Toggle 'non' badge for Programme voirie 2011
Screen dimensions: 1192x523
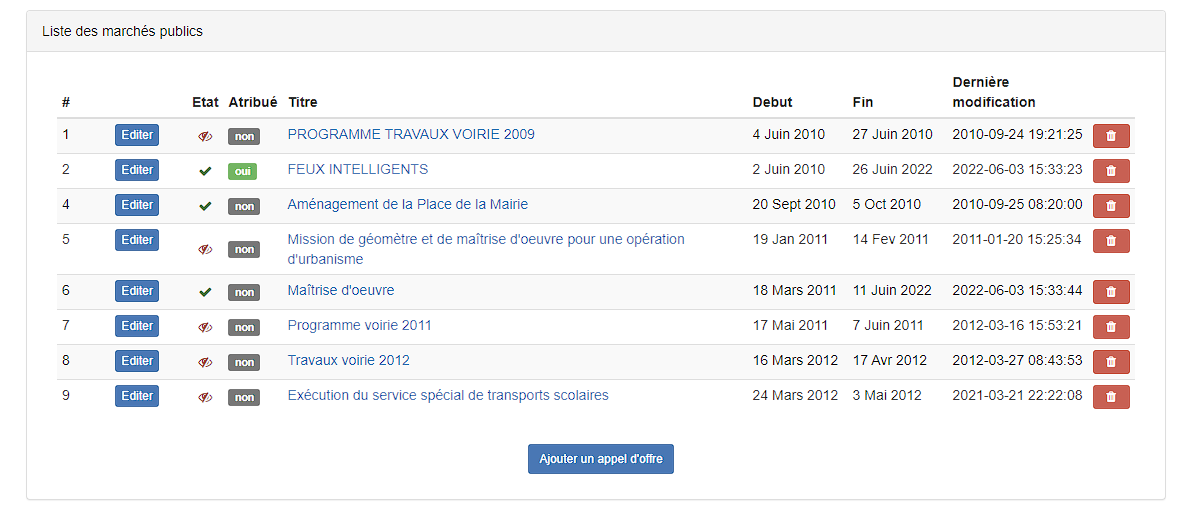(x=244, y=328)
